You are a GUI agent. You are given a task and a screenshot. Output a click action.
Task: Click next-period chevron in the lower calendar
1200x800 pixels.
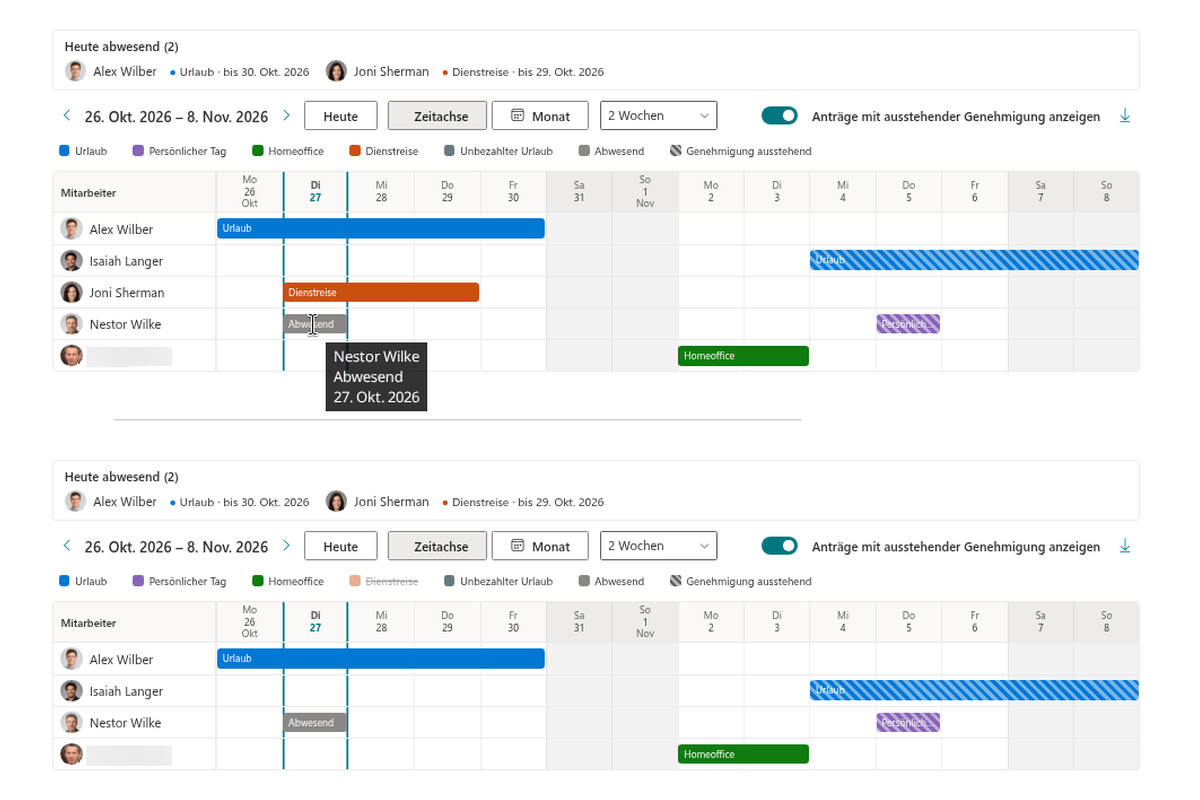point(287,546)
